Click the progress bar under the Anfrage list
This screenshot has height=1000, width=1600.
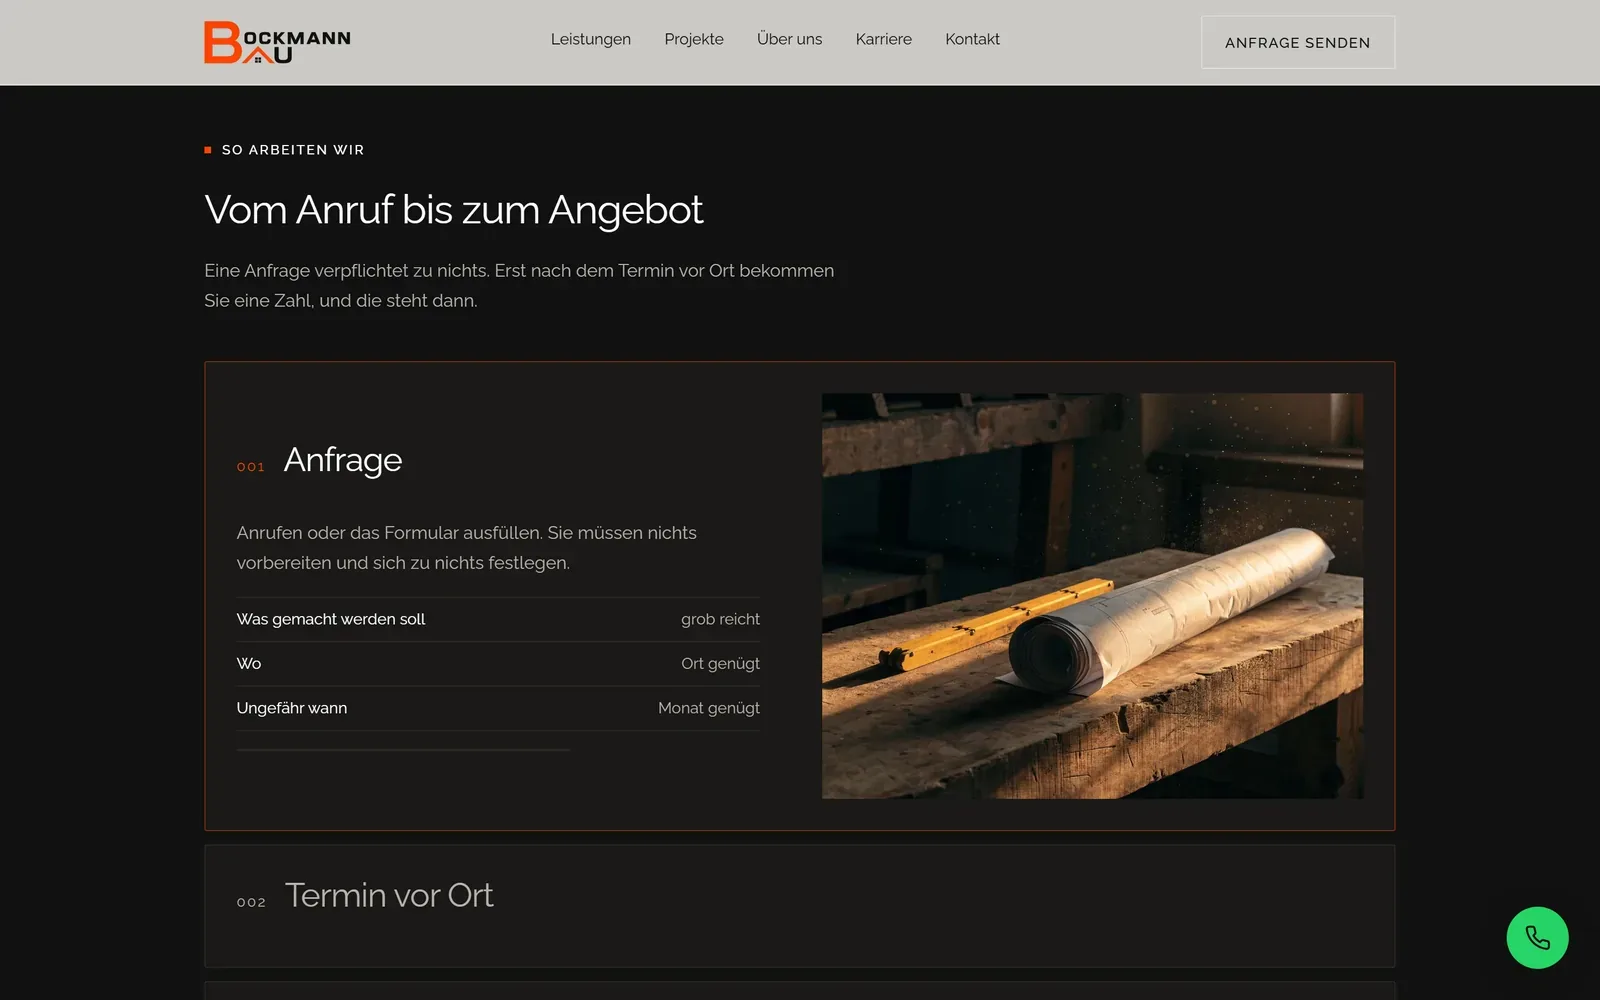(x=403, y=749)
